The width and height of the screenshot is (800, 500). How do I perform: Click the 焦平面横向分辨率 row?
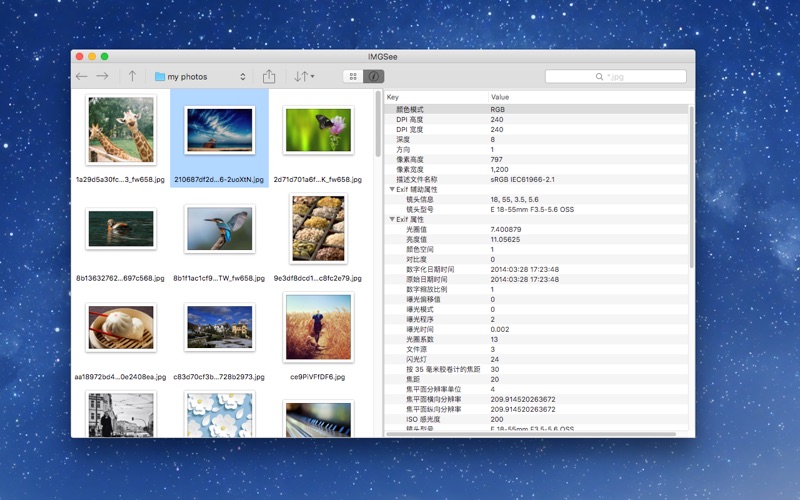(x=537, y=399)
